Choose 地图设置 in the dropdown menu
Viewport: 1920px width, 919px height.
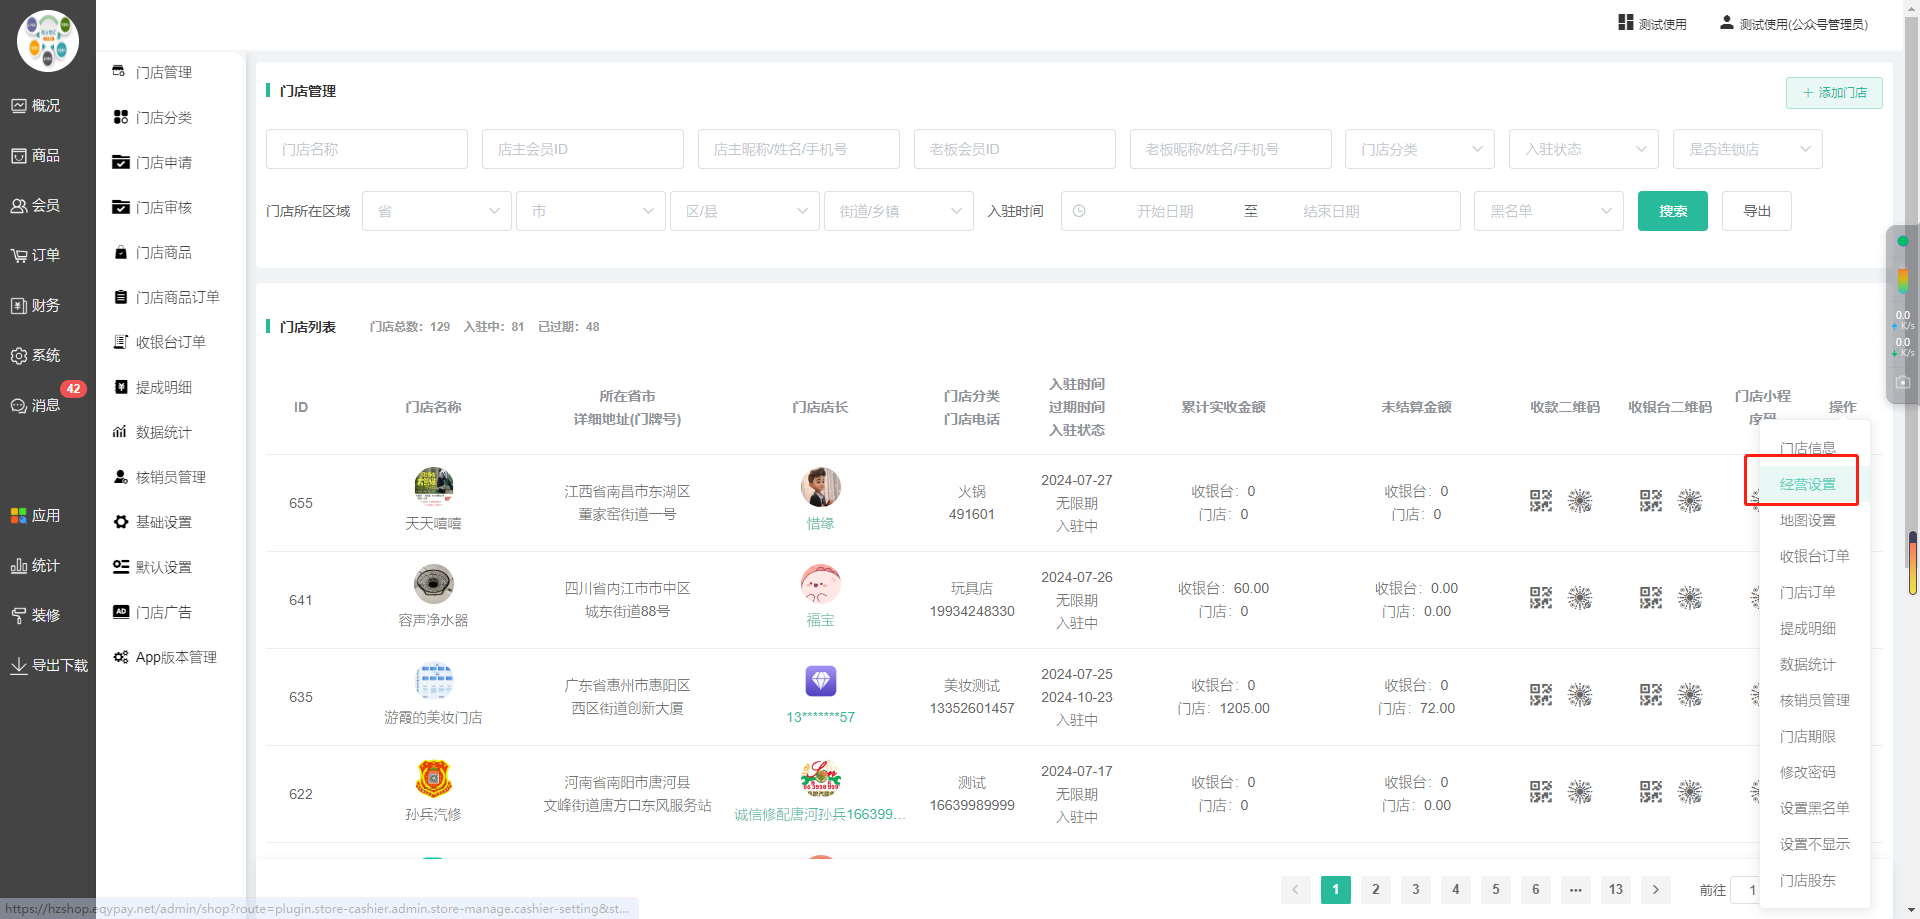pos(1807,520)
